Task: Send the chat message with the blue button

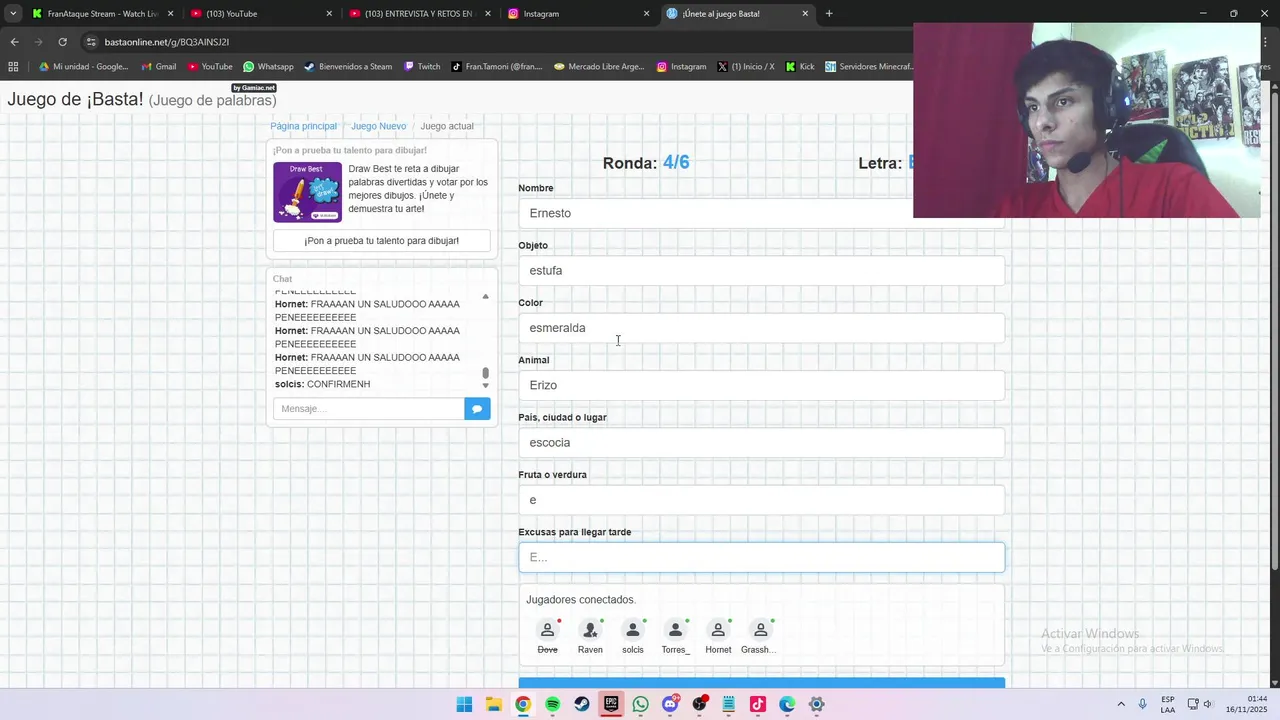Action: (x=477, y=408)
